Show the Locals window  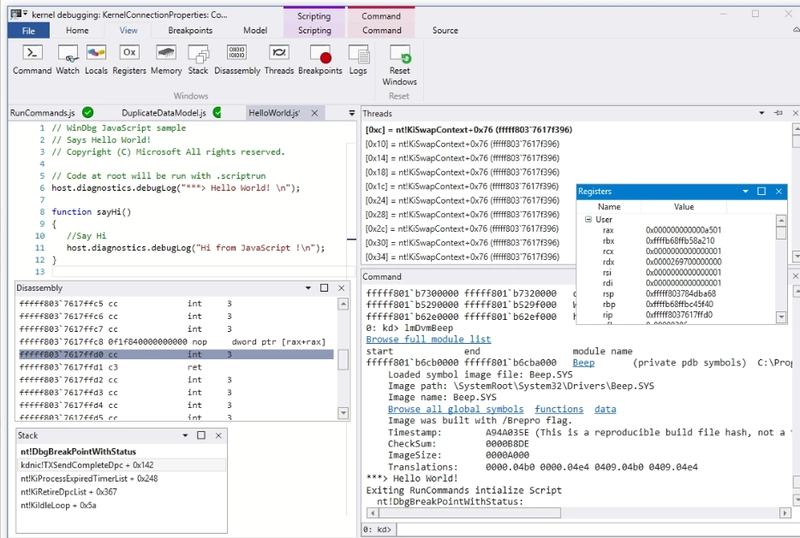[96, 60]
